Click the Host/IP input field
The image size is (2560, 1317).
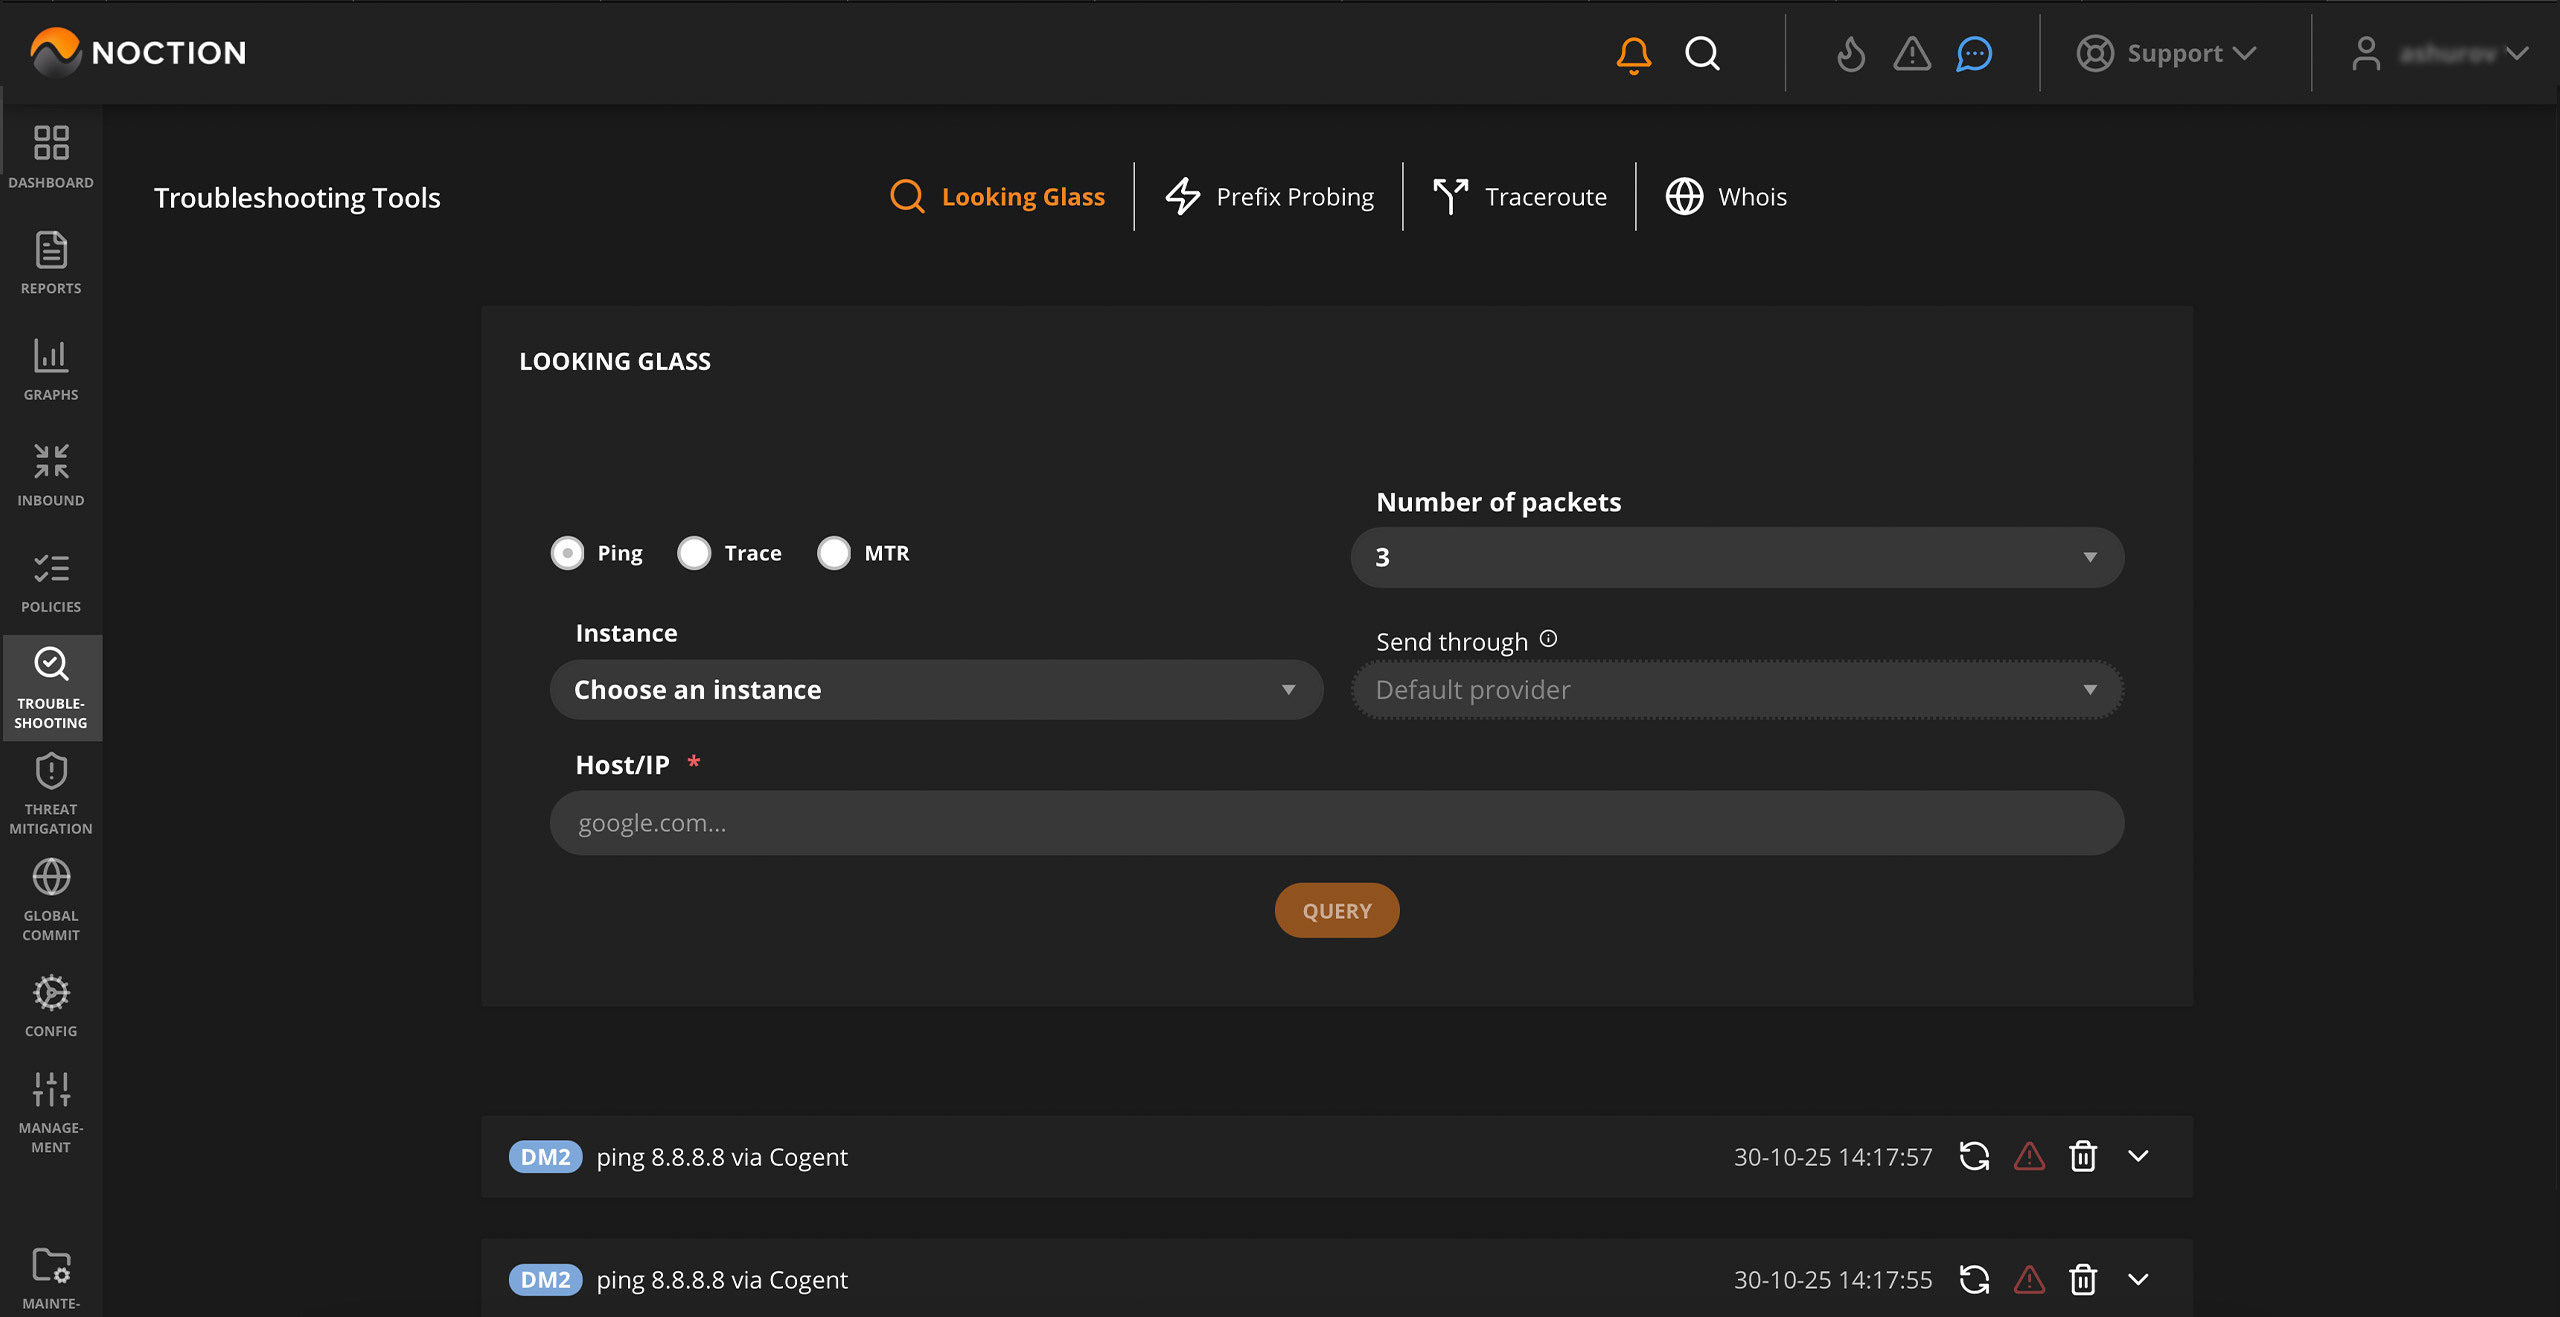[1336, 823]
